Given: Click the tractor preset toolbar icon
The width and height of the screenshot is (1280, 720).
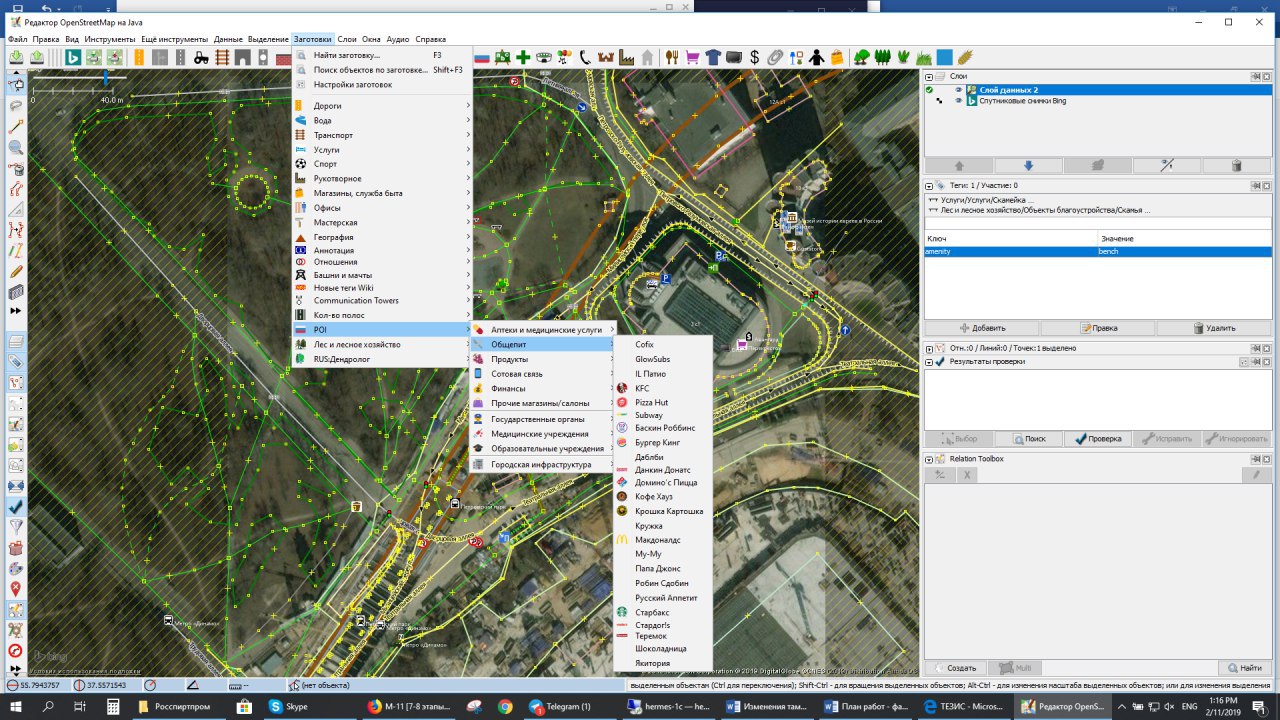Looking at the screenshot, I should point(201,57).
